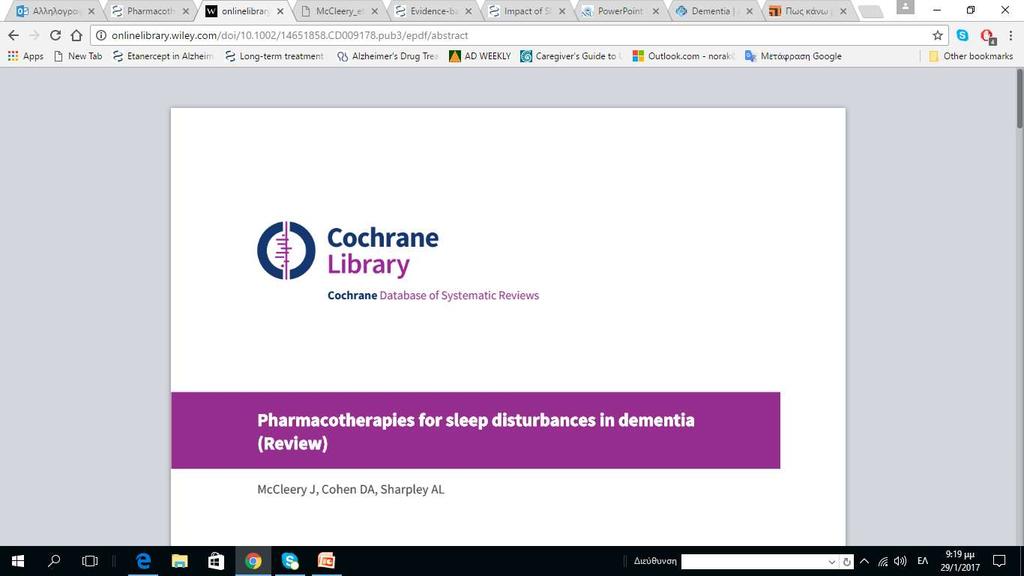
Task: Switch to the Πως κάνω tab
Action: tap(808, 11)
